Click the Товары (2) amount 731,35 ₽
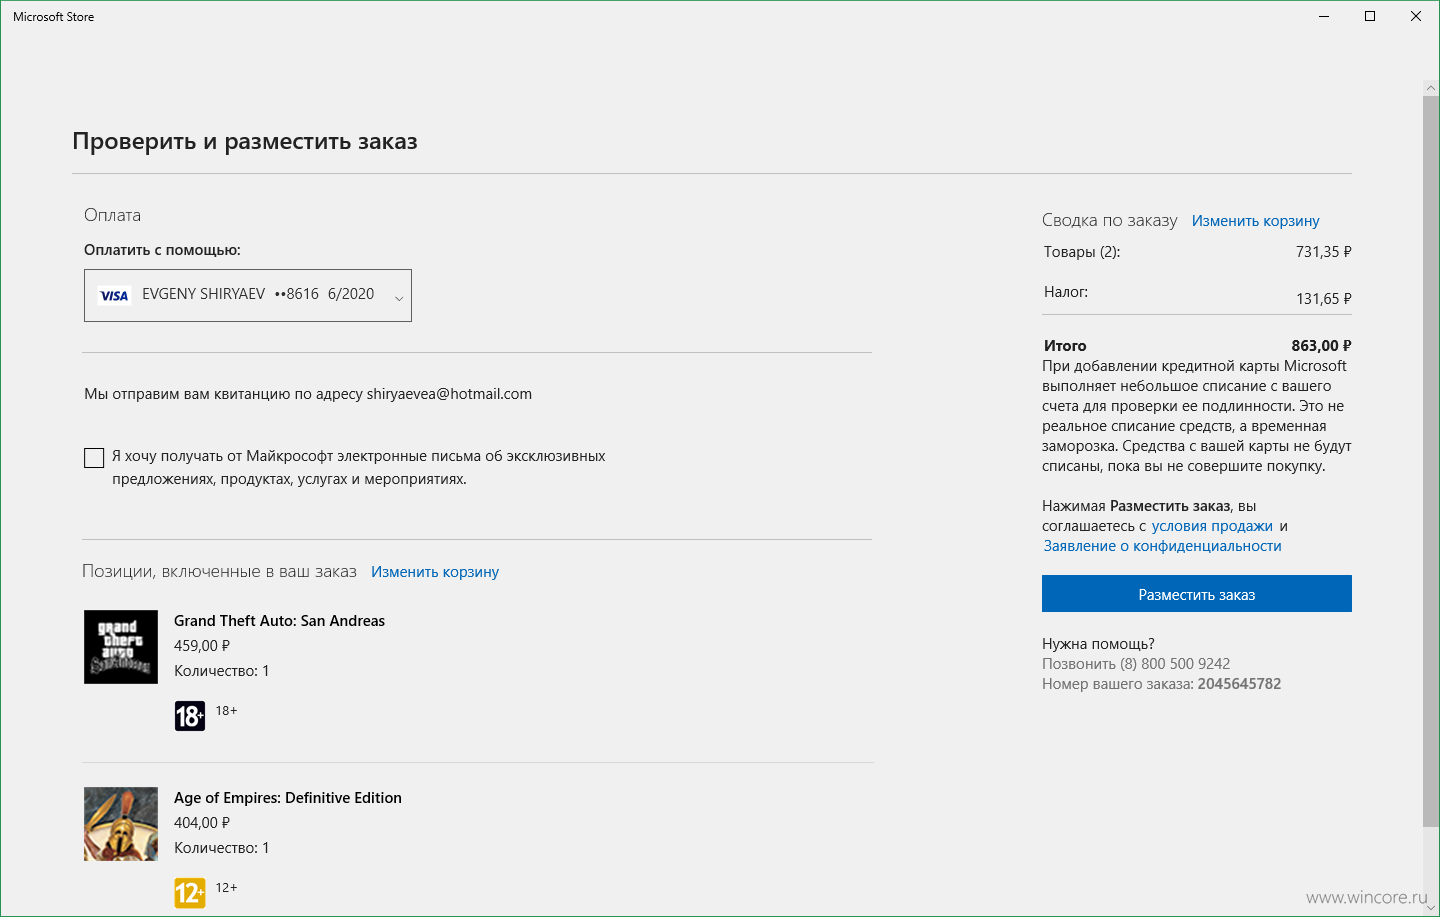Screen dimensions: 1440x917 [x=1324, y=252]
